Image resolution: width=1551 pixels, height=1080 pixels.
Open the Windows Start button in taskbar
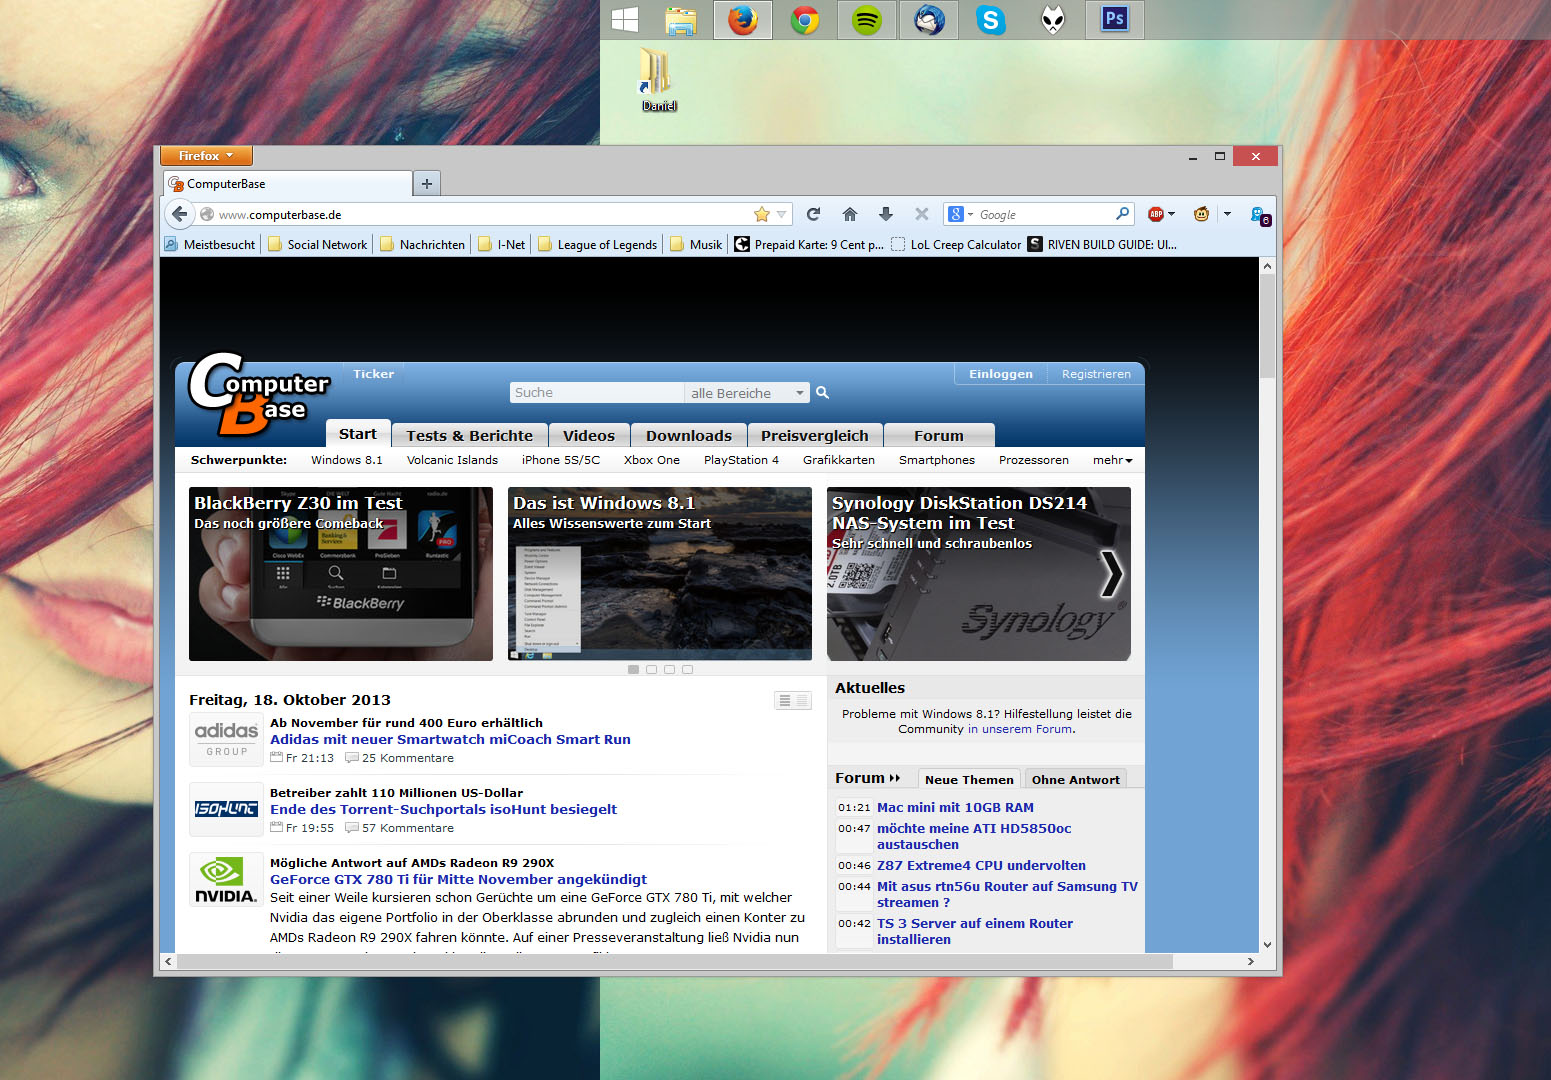point(625,20)
